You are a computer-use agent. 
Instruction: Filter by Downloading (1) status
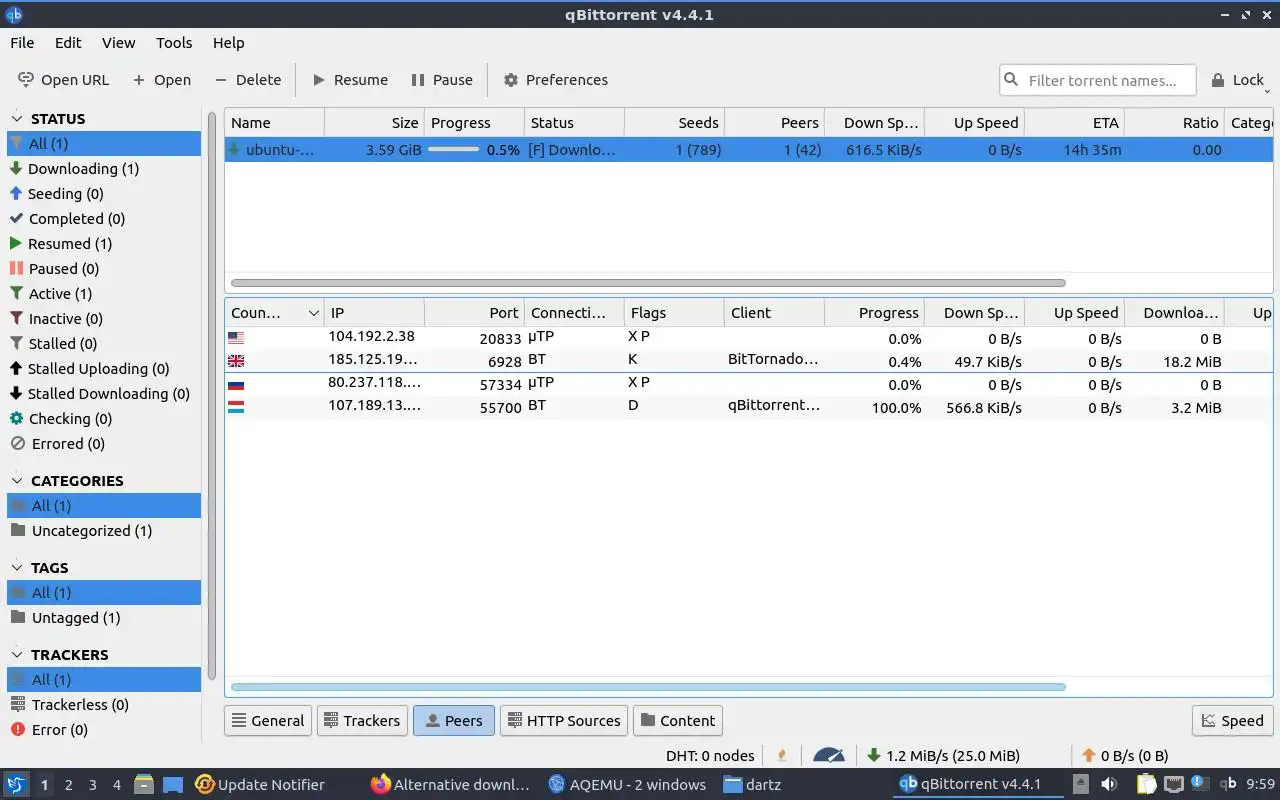(104, 169)
